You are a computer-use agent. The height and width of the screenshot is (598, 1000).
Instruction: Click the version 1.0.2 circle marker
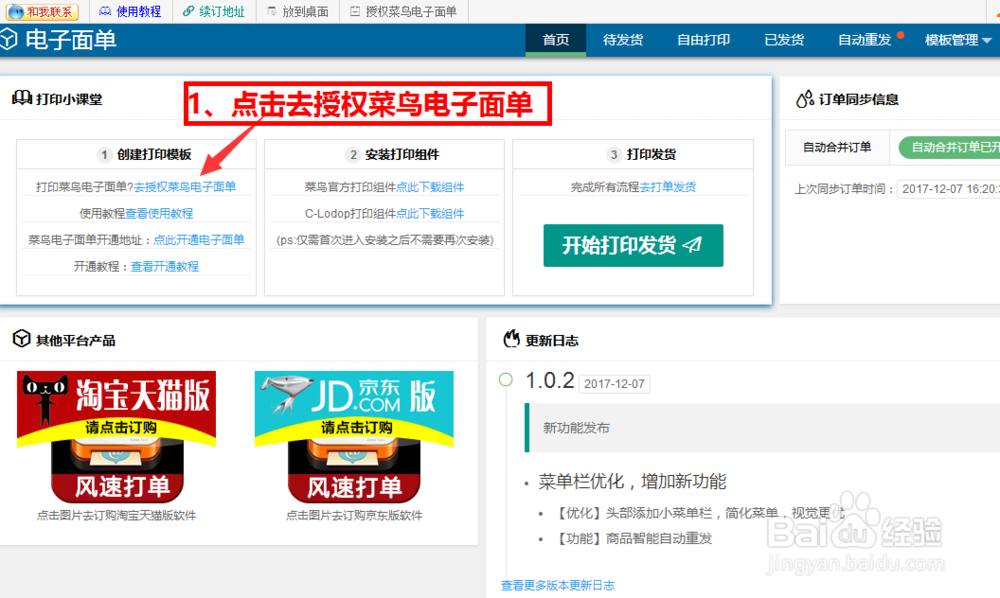coord(505,380)
